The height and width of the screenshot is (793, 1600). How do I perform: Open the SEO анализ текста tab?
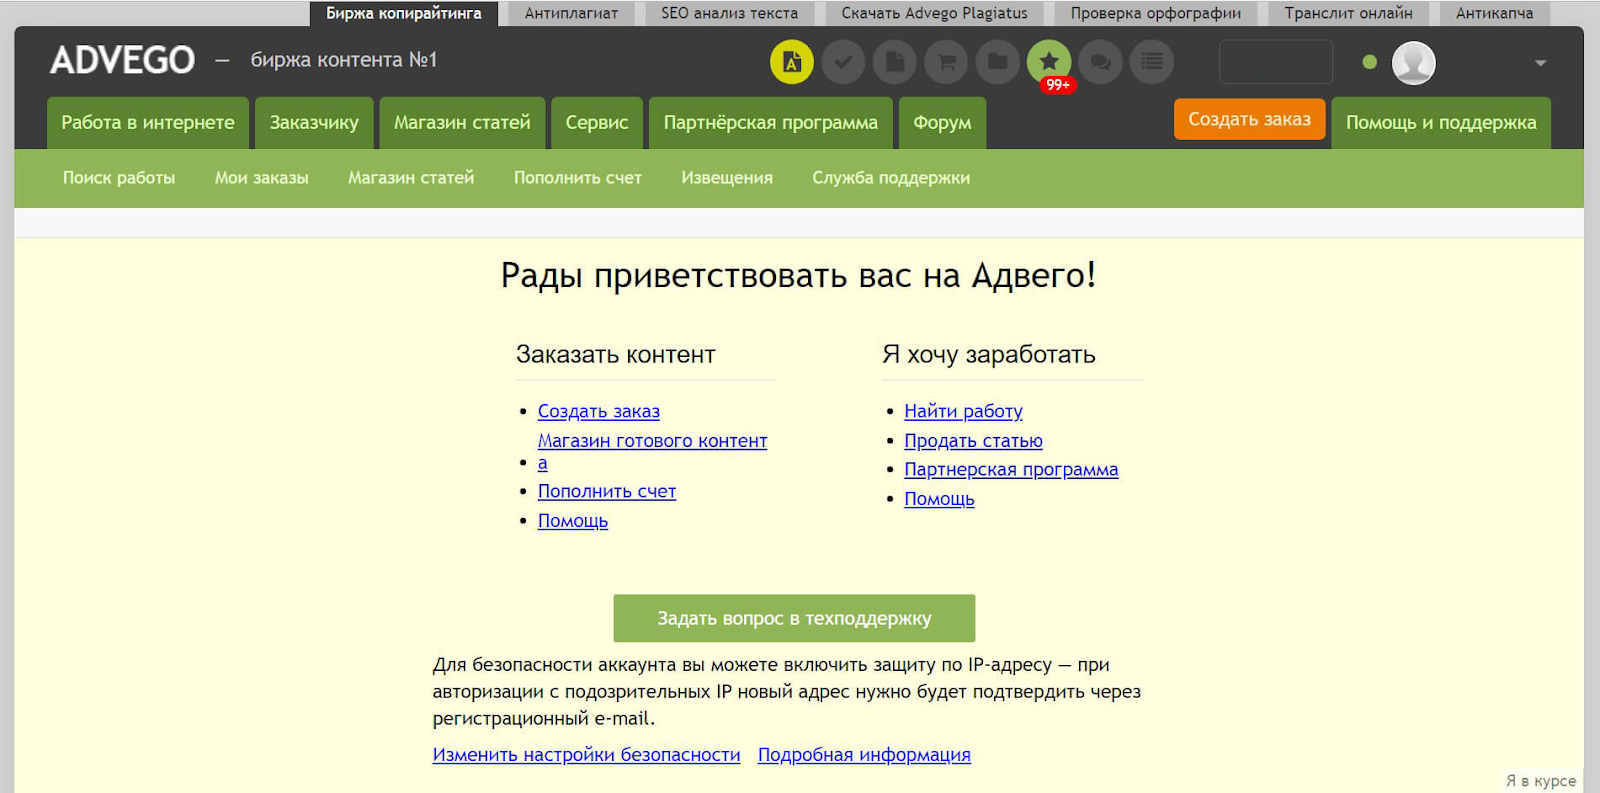729,13
